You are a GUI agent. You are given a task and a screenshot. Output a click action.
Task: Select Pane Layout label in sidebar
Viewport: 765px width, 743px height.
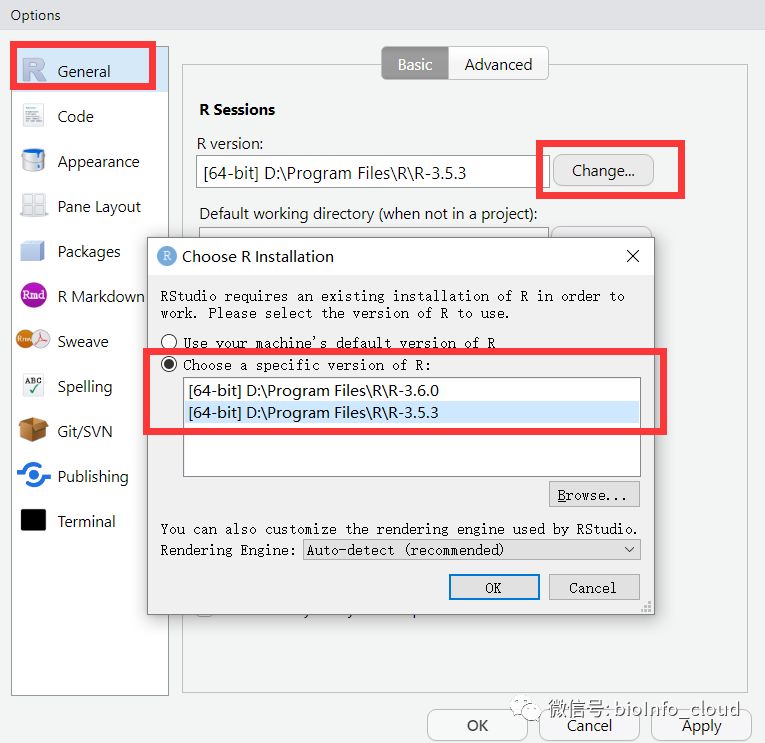point(99,206)
